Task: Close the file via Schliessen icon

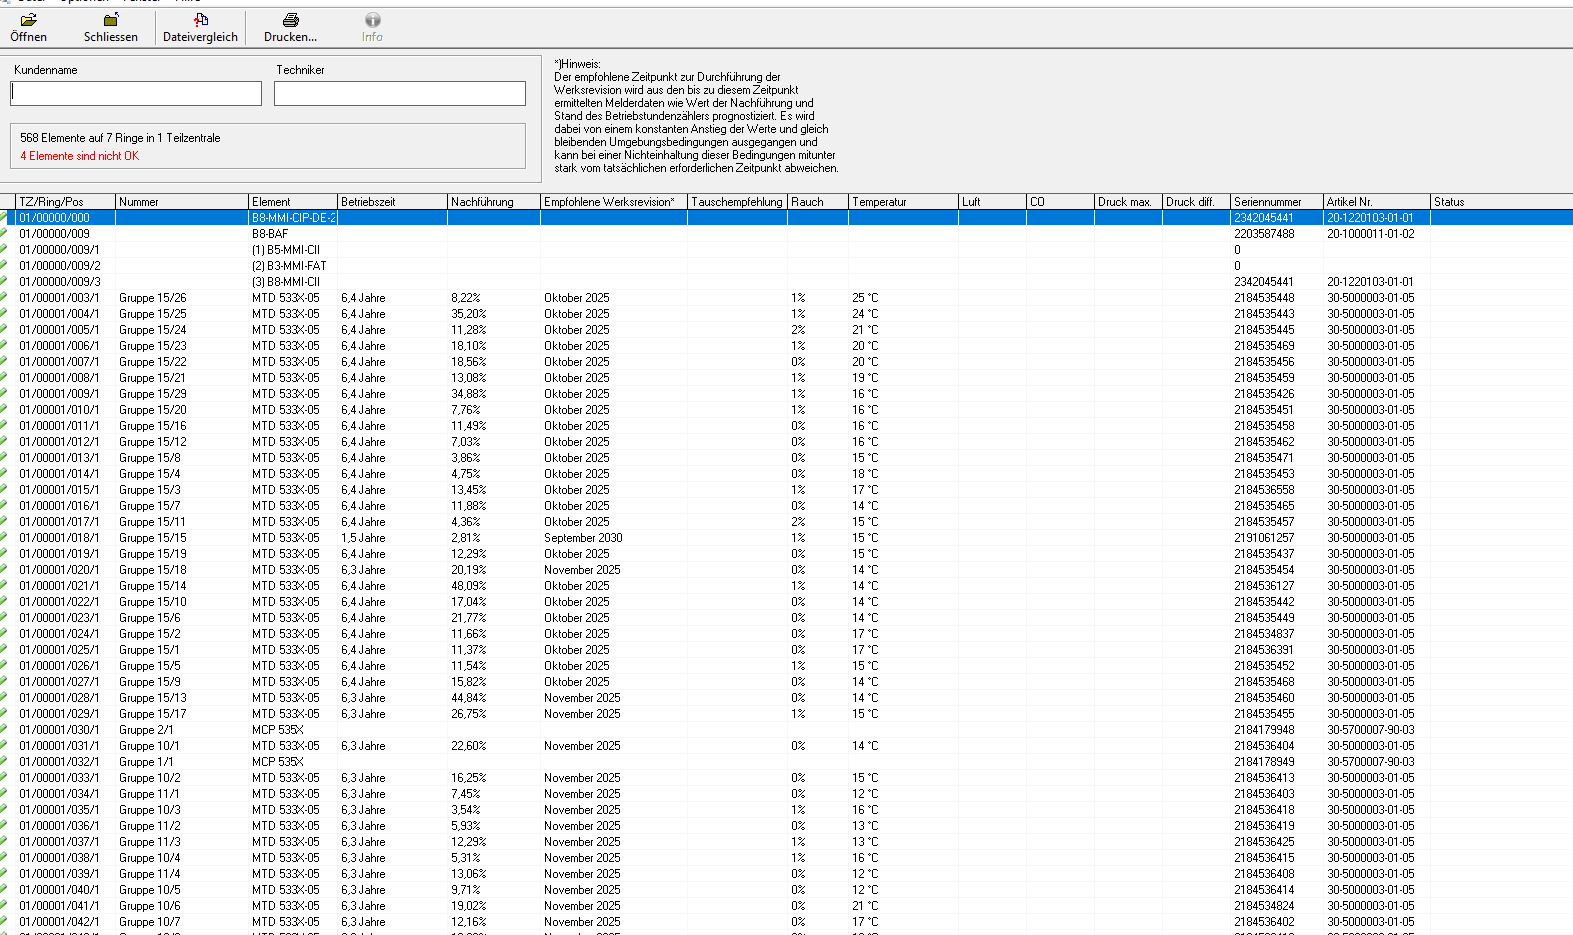Action: tap(111, 27)
